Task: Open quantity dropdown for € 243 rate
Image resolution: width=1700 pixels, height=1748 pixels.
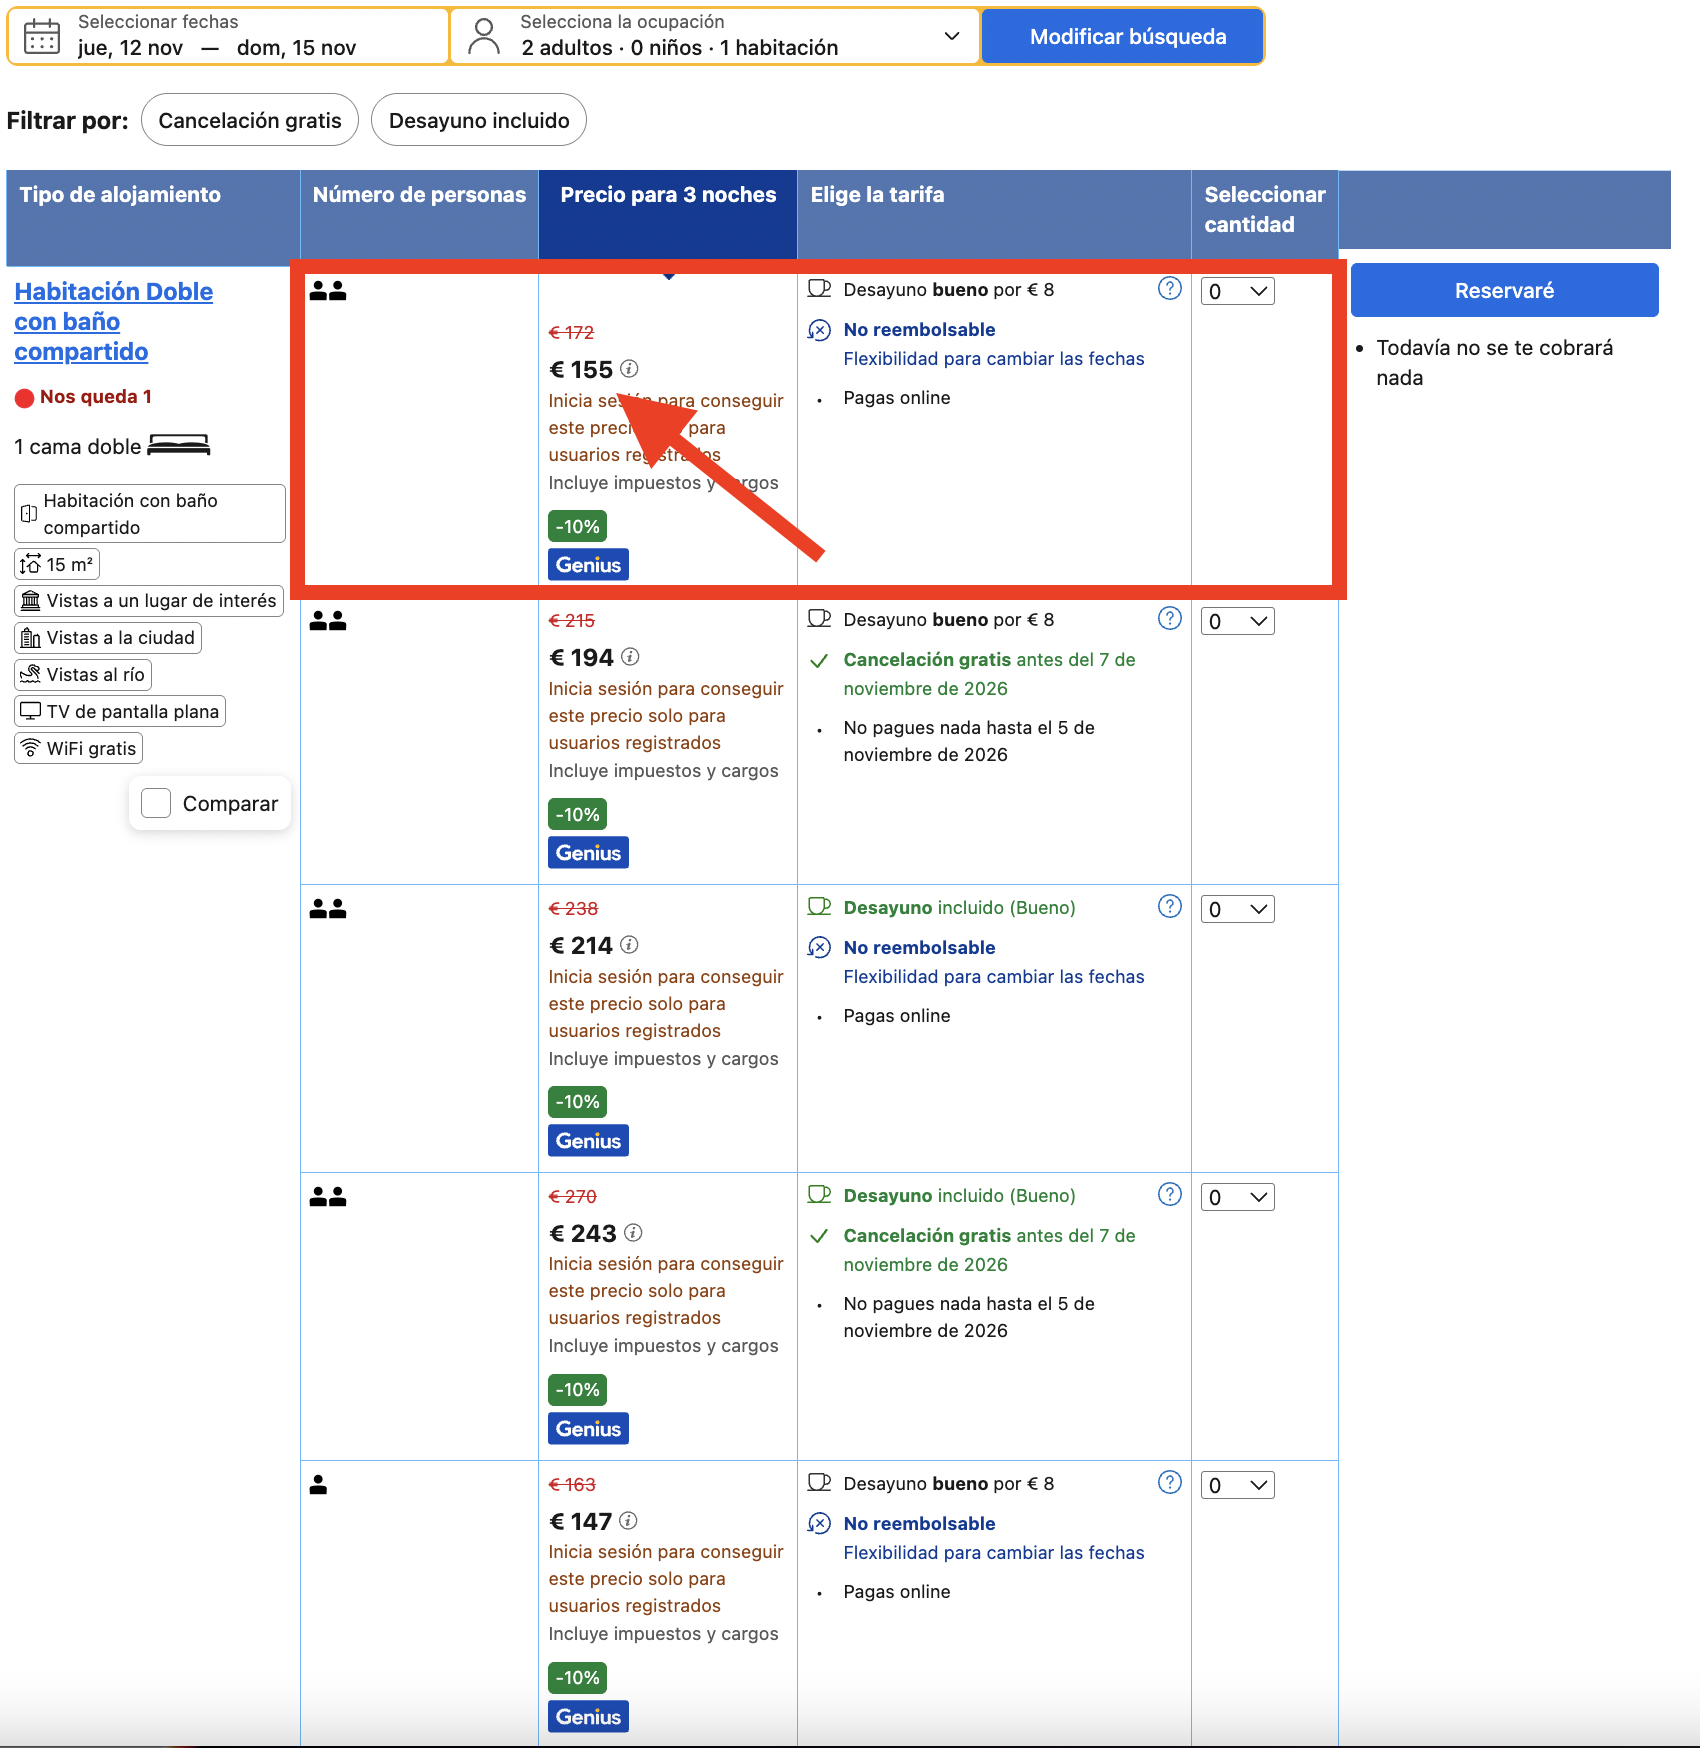Action: click(1237, 1197)
